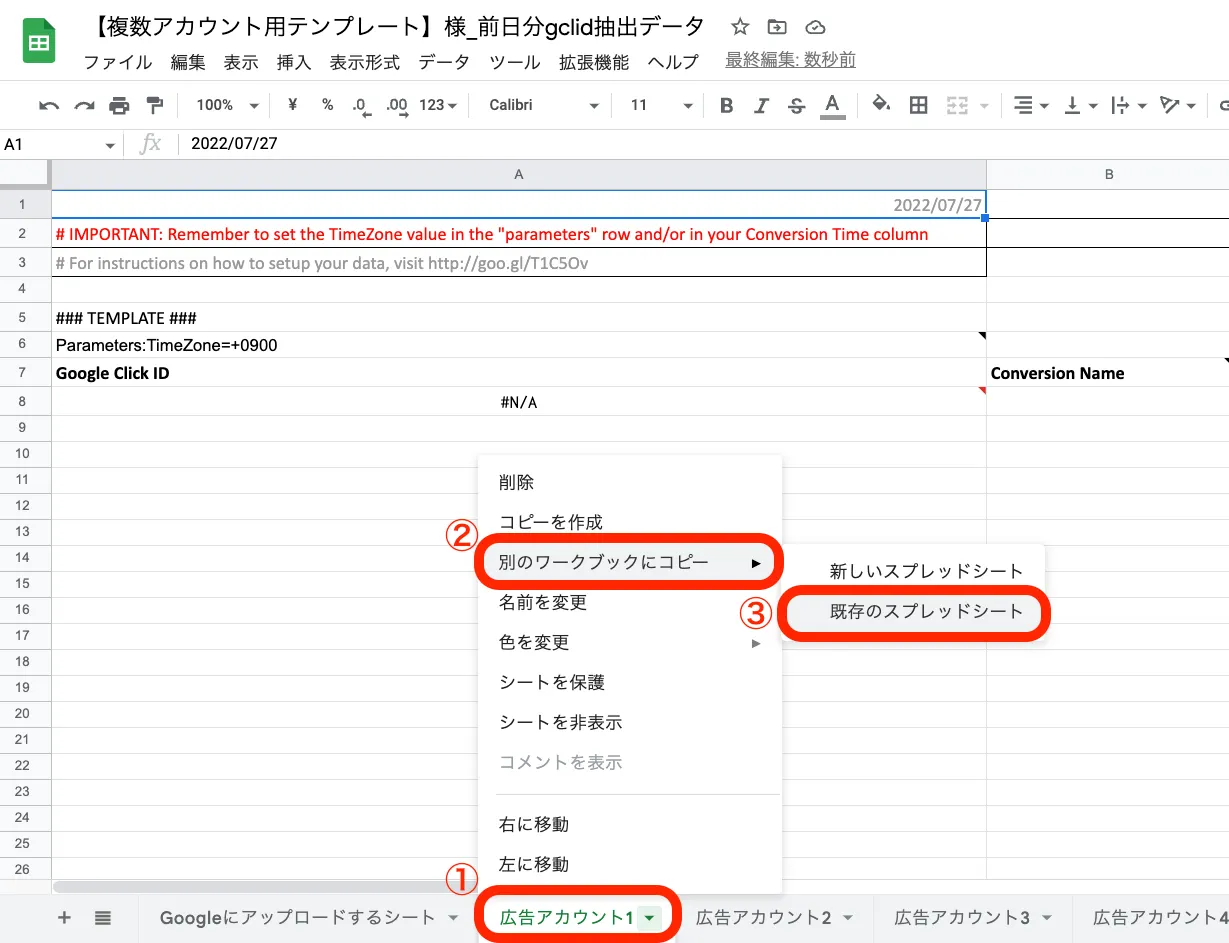Open more number formats dropdown
This screenshot has width=1229, height=943.
pyautogui.click(x=438, y=105)
